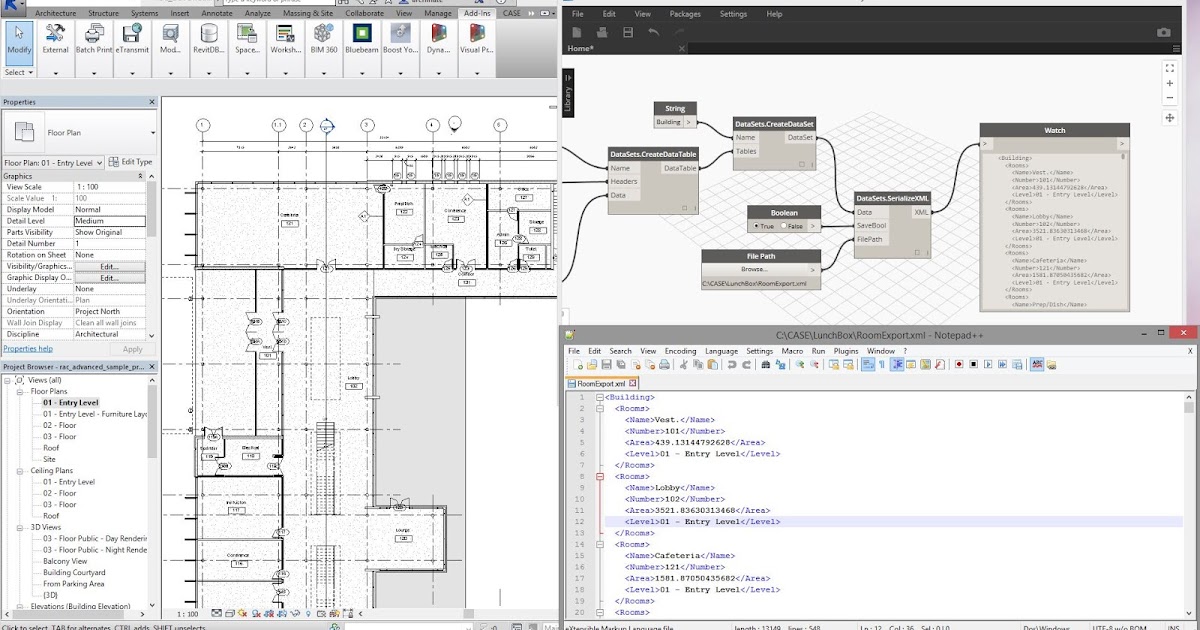Screen dimensions: 1200x630
Task: Start macro recording in Notepad++ toolbar
Action: click(957, 365)
